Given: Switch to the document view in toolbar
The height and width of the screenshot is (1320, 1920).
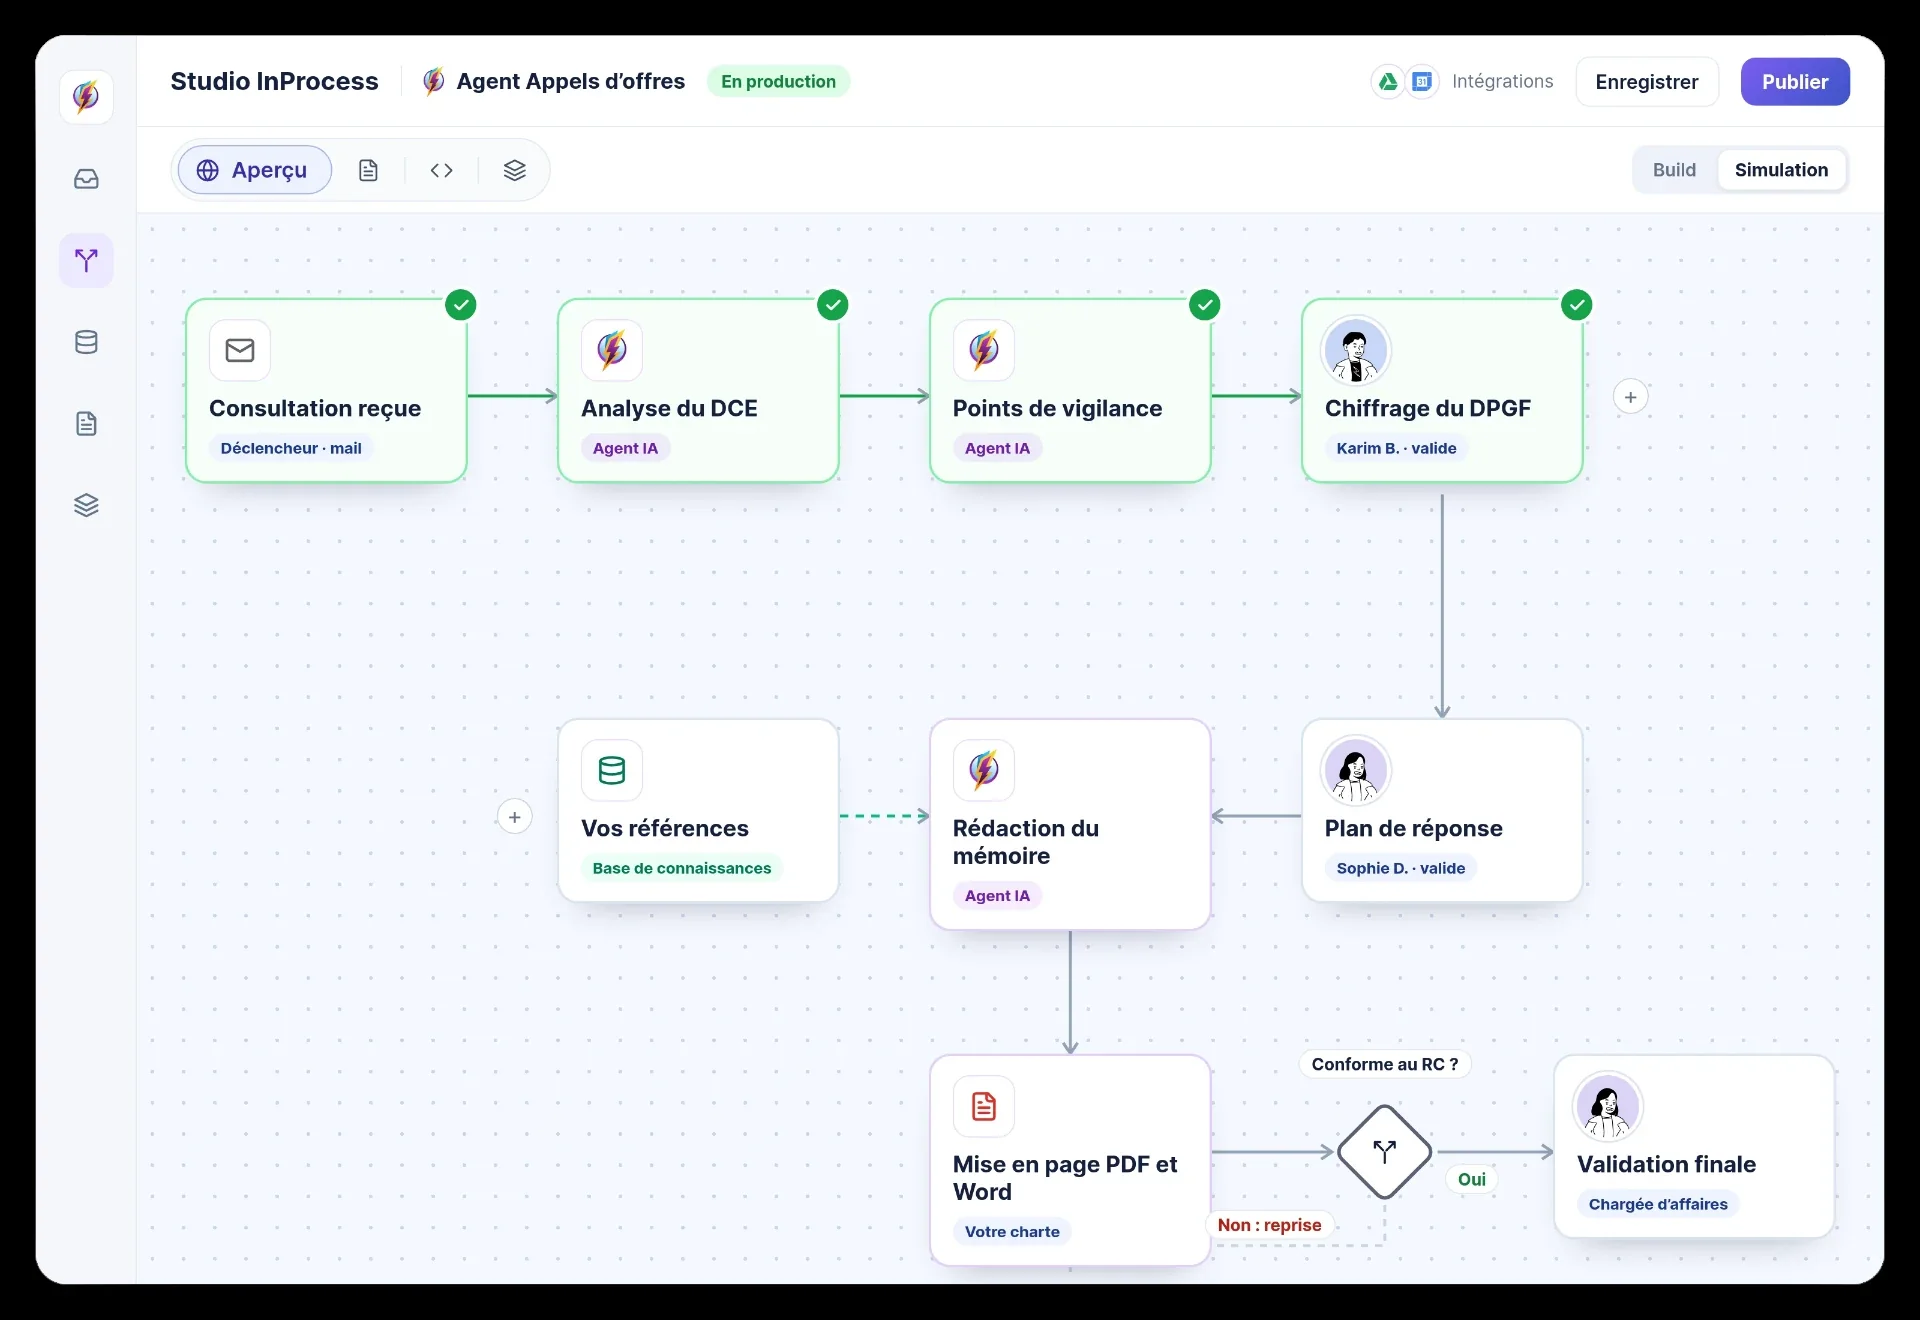Looking at the screenshot, I should pos(368,170).
